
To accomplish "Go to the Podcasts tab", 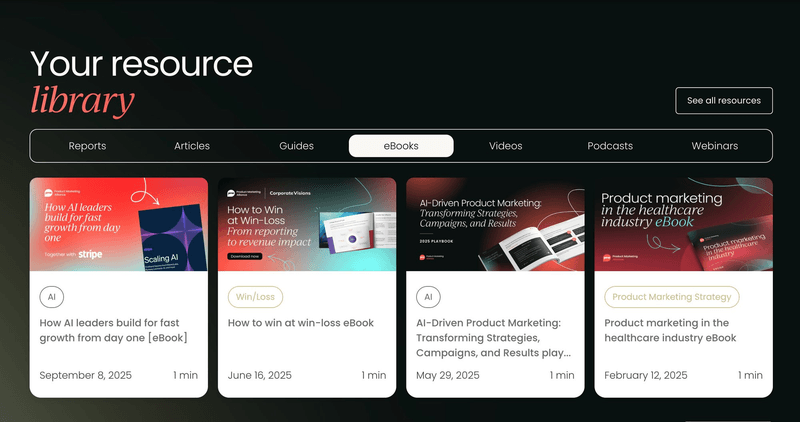I will point(610,146).
